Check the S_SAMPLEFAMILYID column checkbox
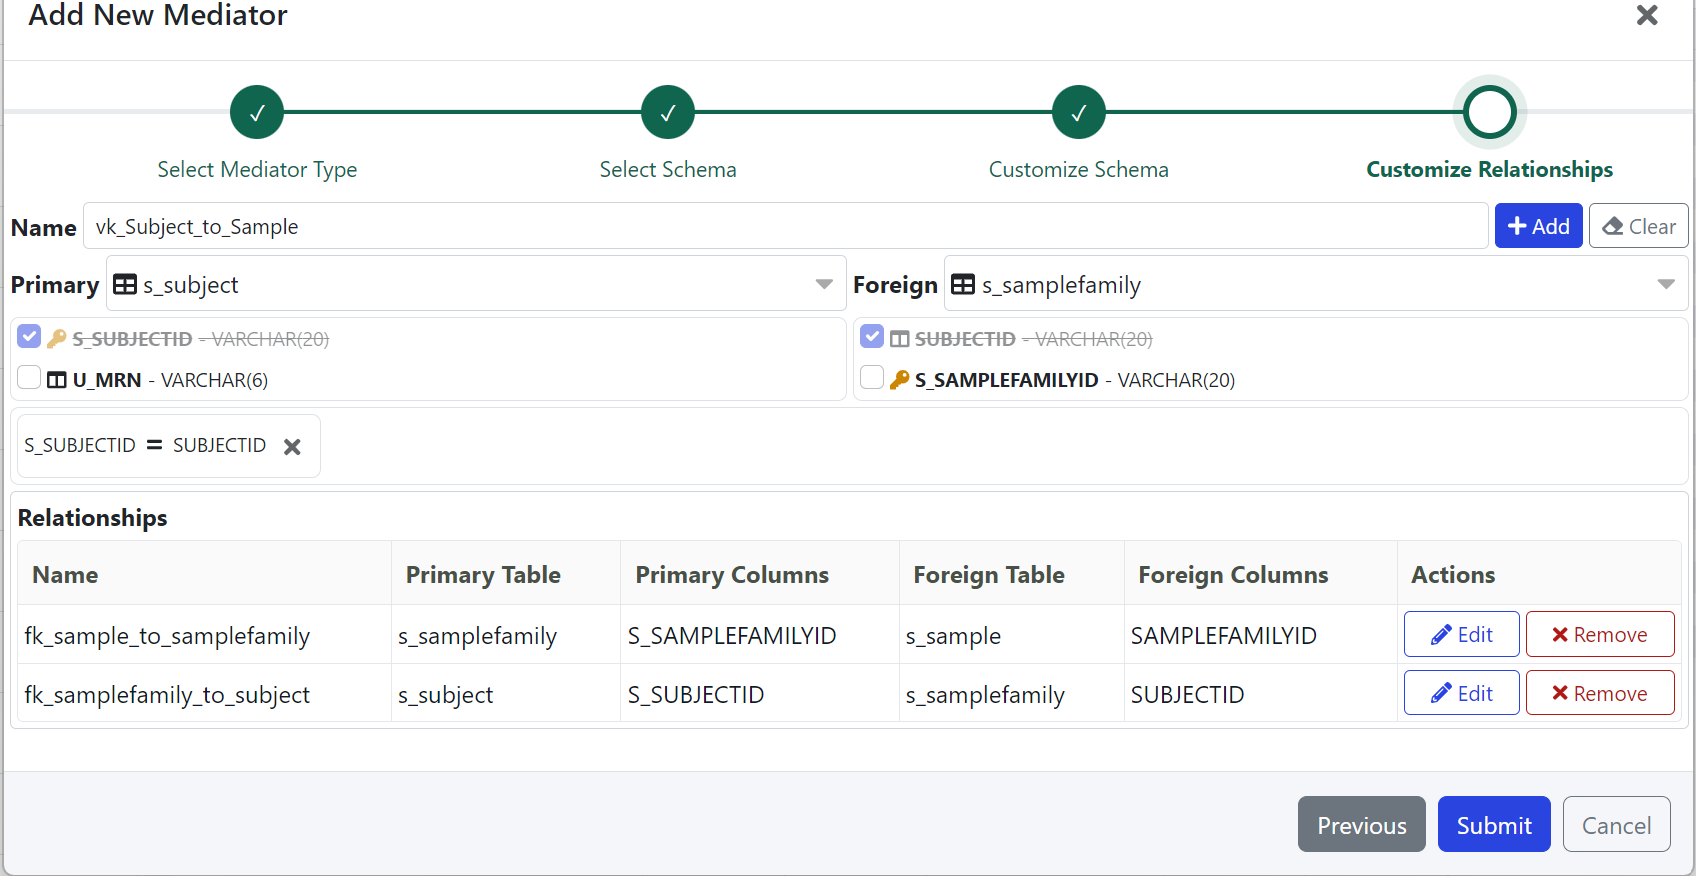 872,378
